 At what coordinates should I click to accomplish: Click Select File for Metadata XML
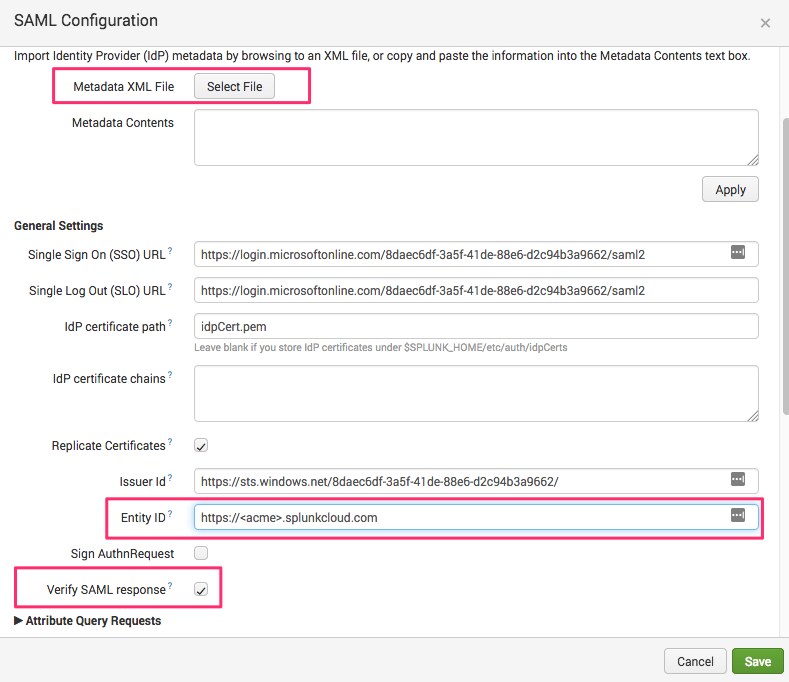pyautogui.click(x=234, y=87)
